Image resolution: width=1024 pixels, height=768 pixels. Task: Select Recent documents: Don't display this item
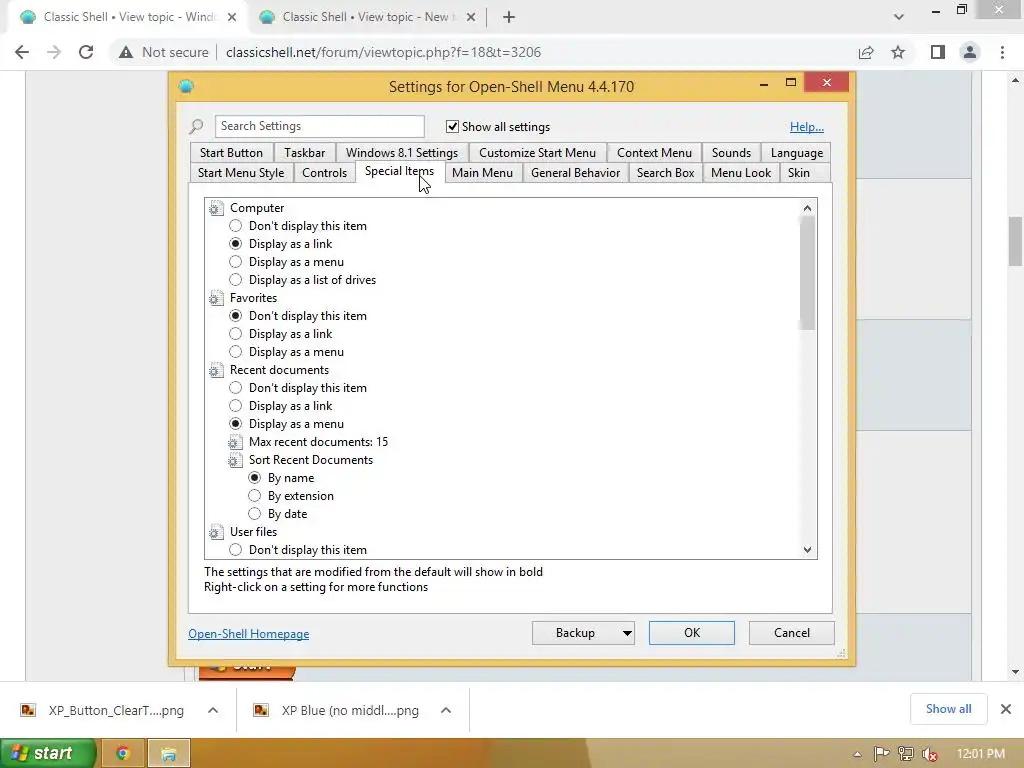point(235,388)
